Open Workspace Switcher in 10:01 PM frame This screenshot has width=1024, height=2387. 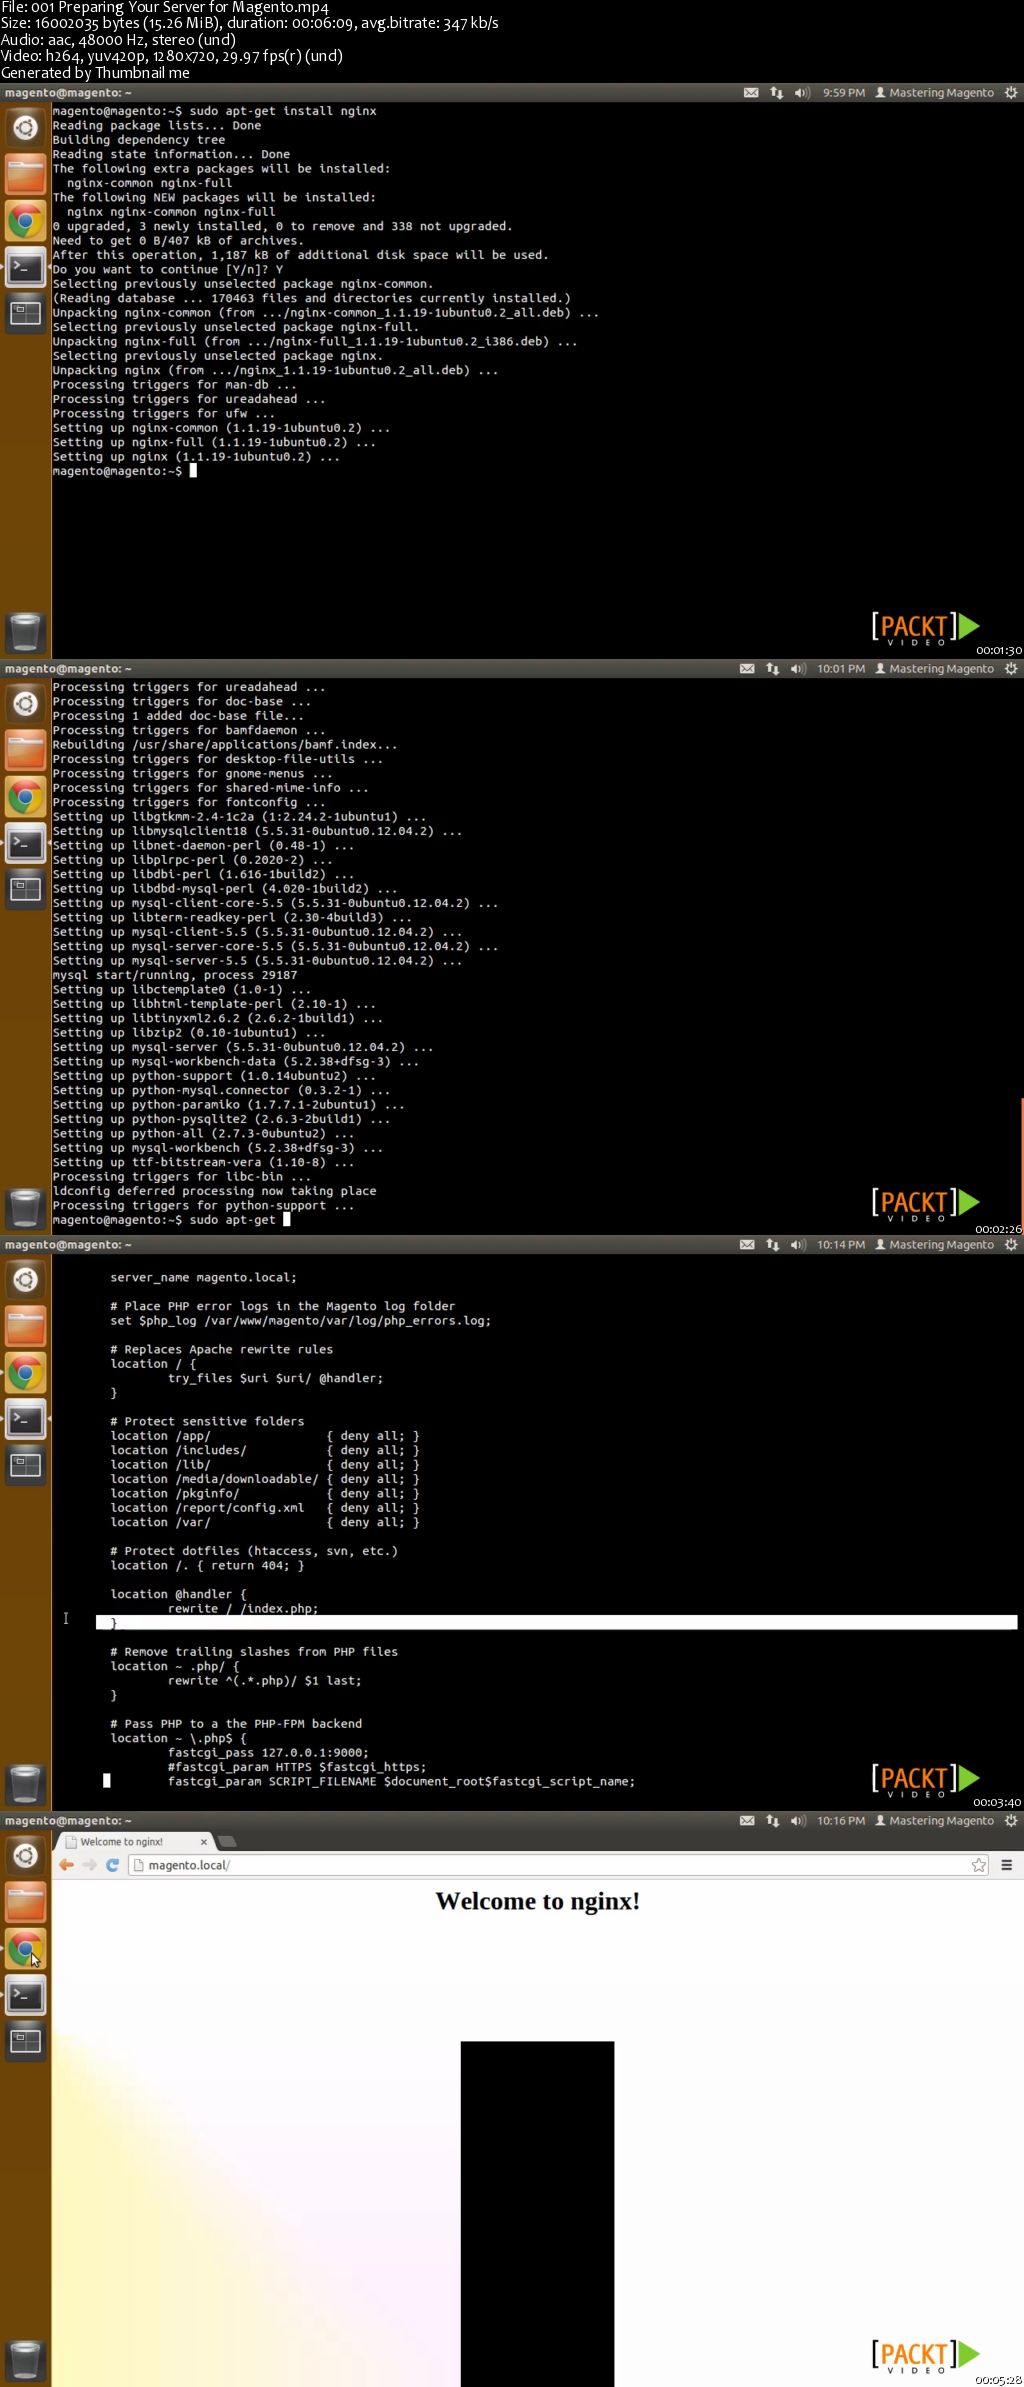pos(25,889)
